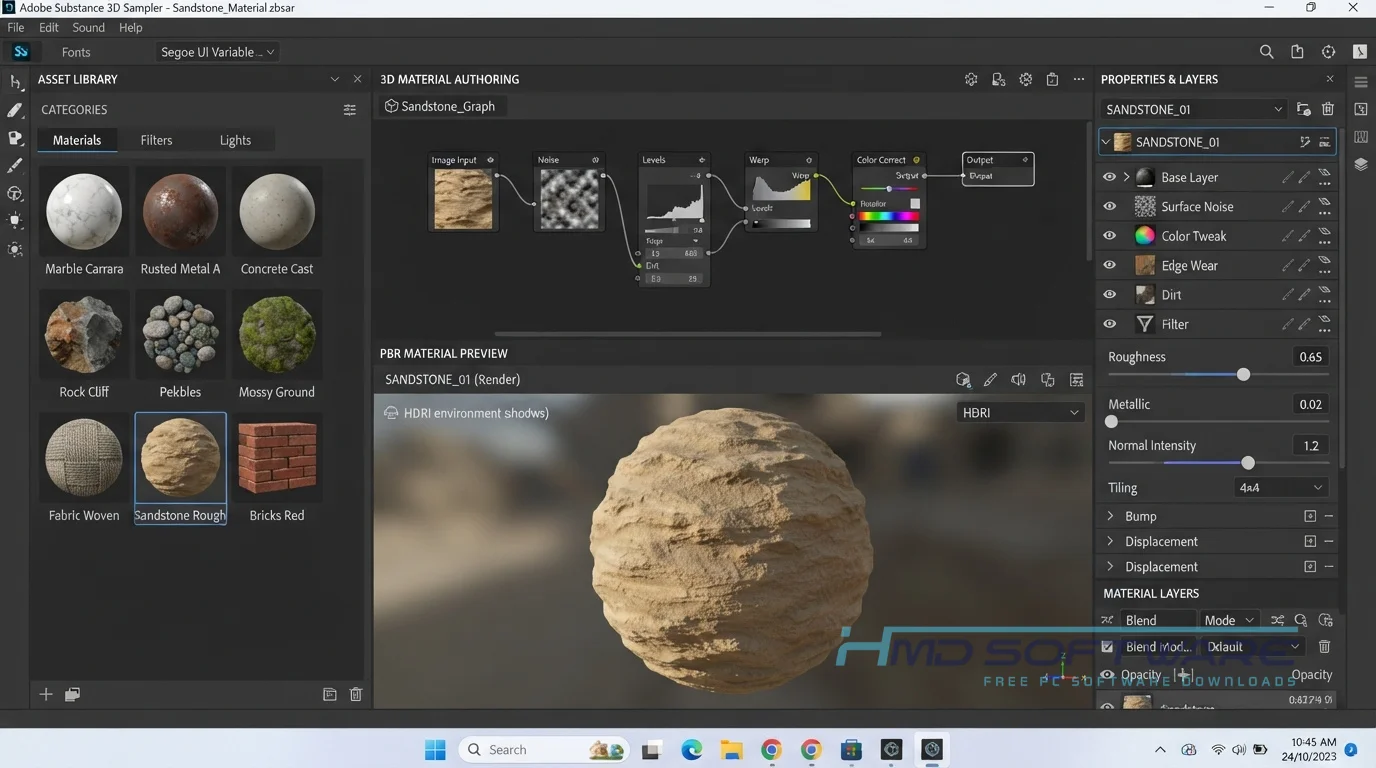Select the Mossy Ground material thumbnail
1376x768 pixels.
277,333
